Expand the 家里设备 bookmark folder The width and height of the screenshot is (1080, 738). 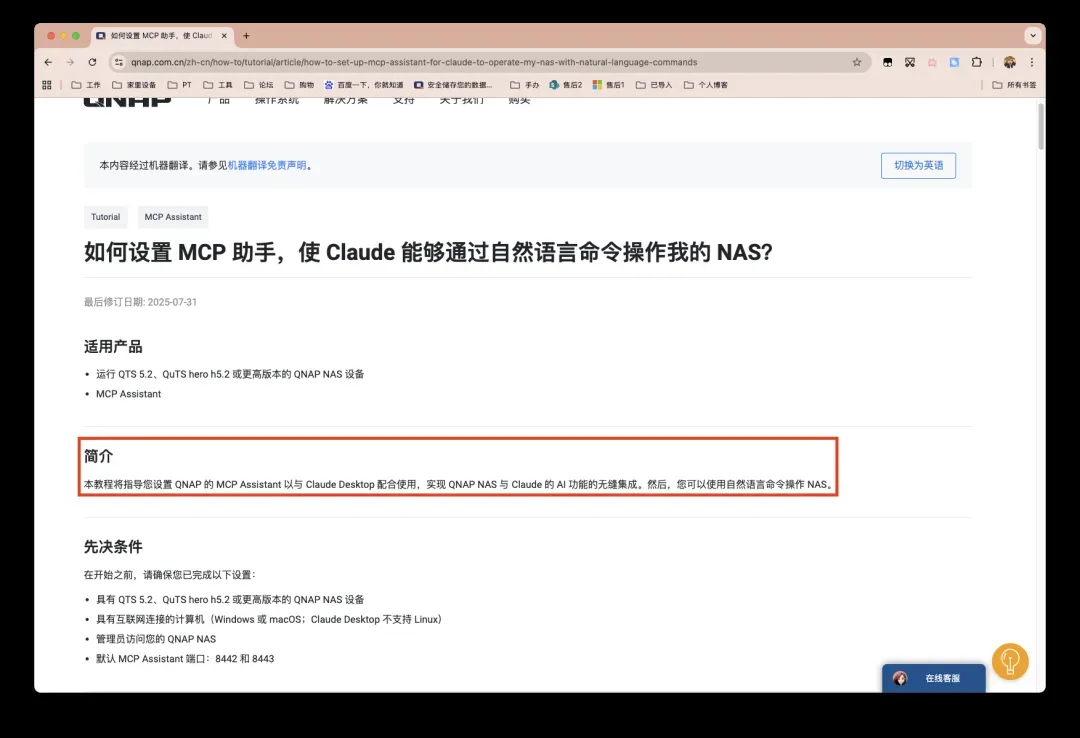pyautogui.click(x=134, y=85)
